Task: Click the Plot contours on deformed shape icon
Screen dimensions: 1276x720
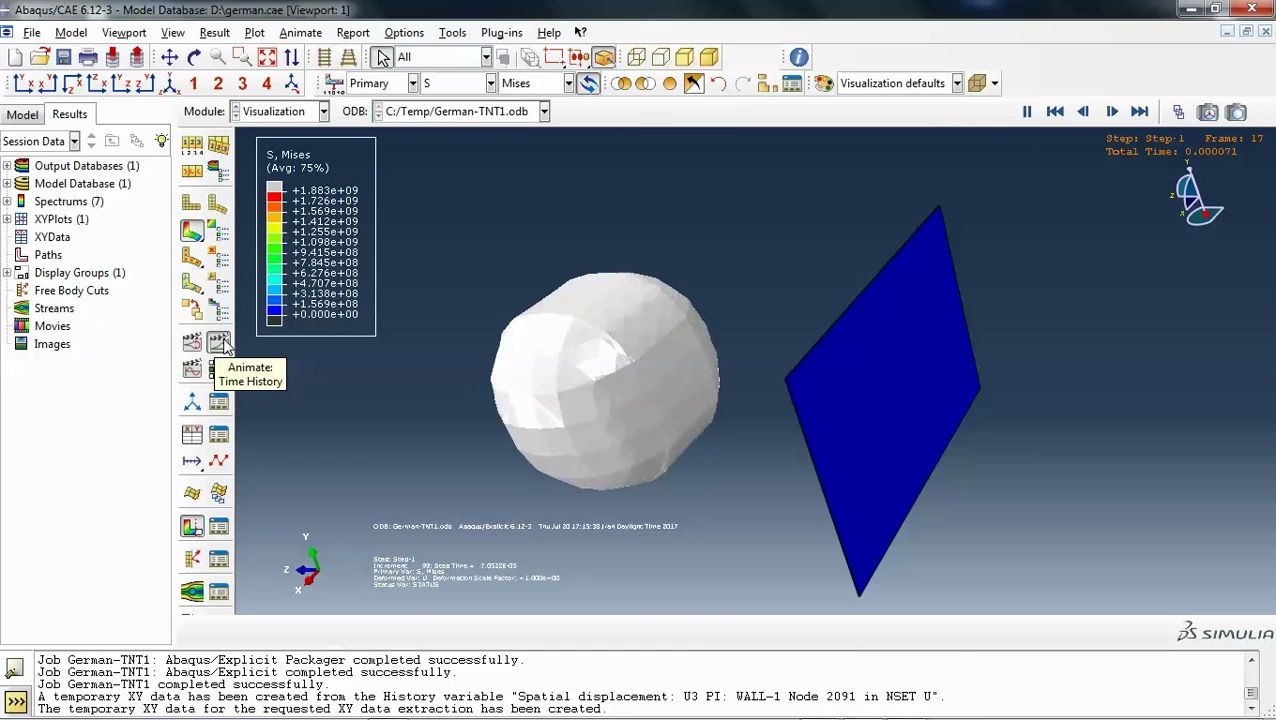Action: pyautogui.click(x=192, y=231)
